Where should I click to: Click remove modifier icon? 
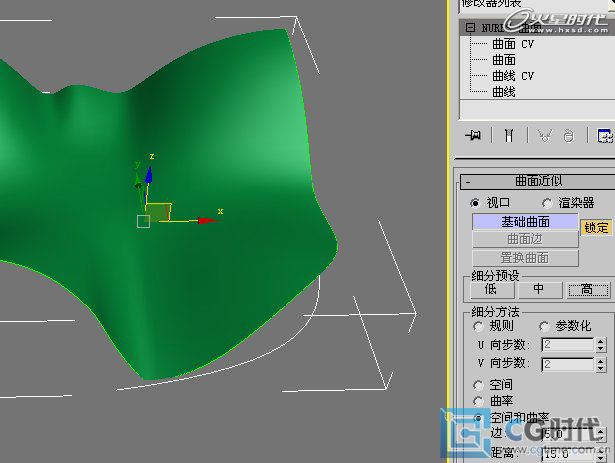(x=568, y=136)
